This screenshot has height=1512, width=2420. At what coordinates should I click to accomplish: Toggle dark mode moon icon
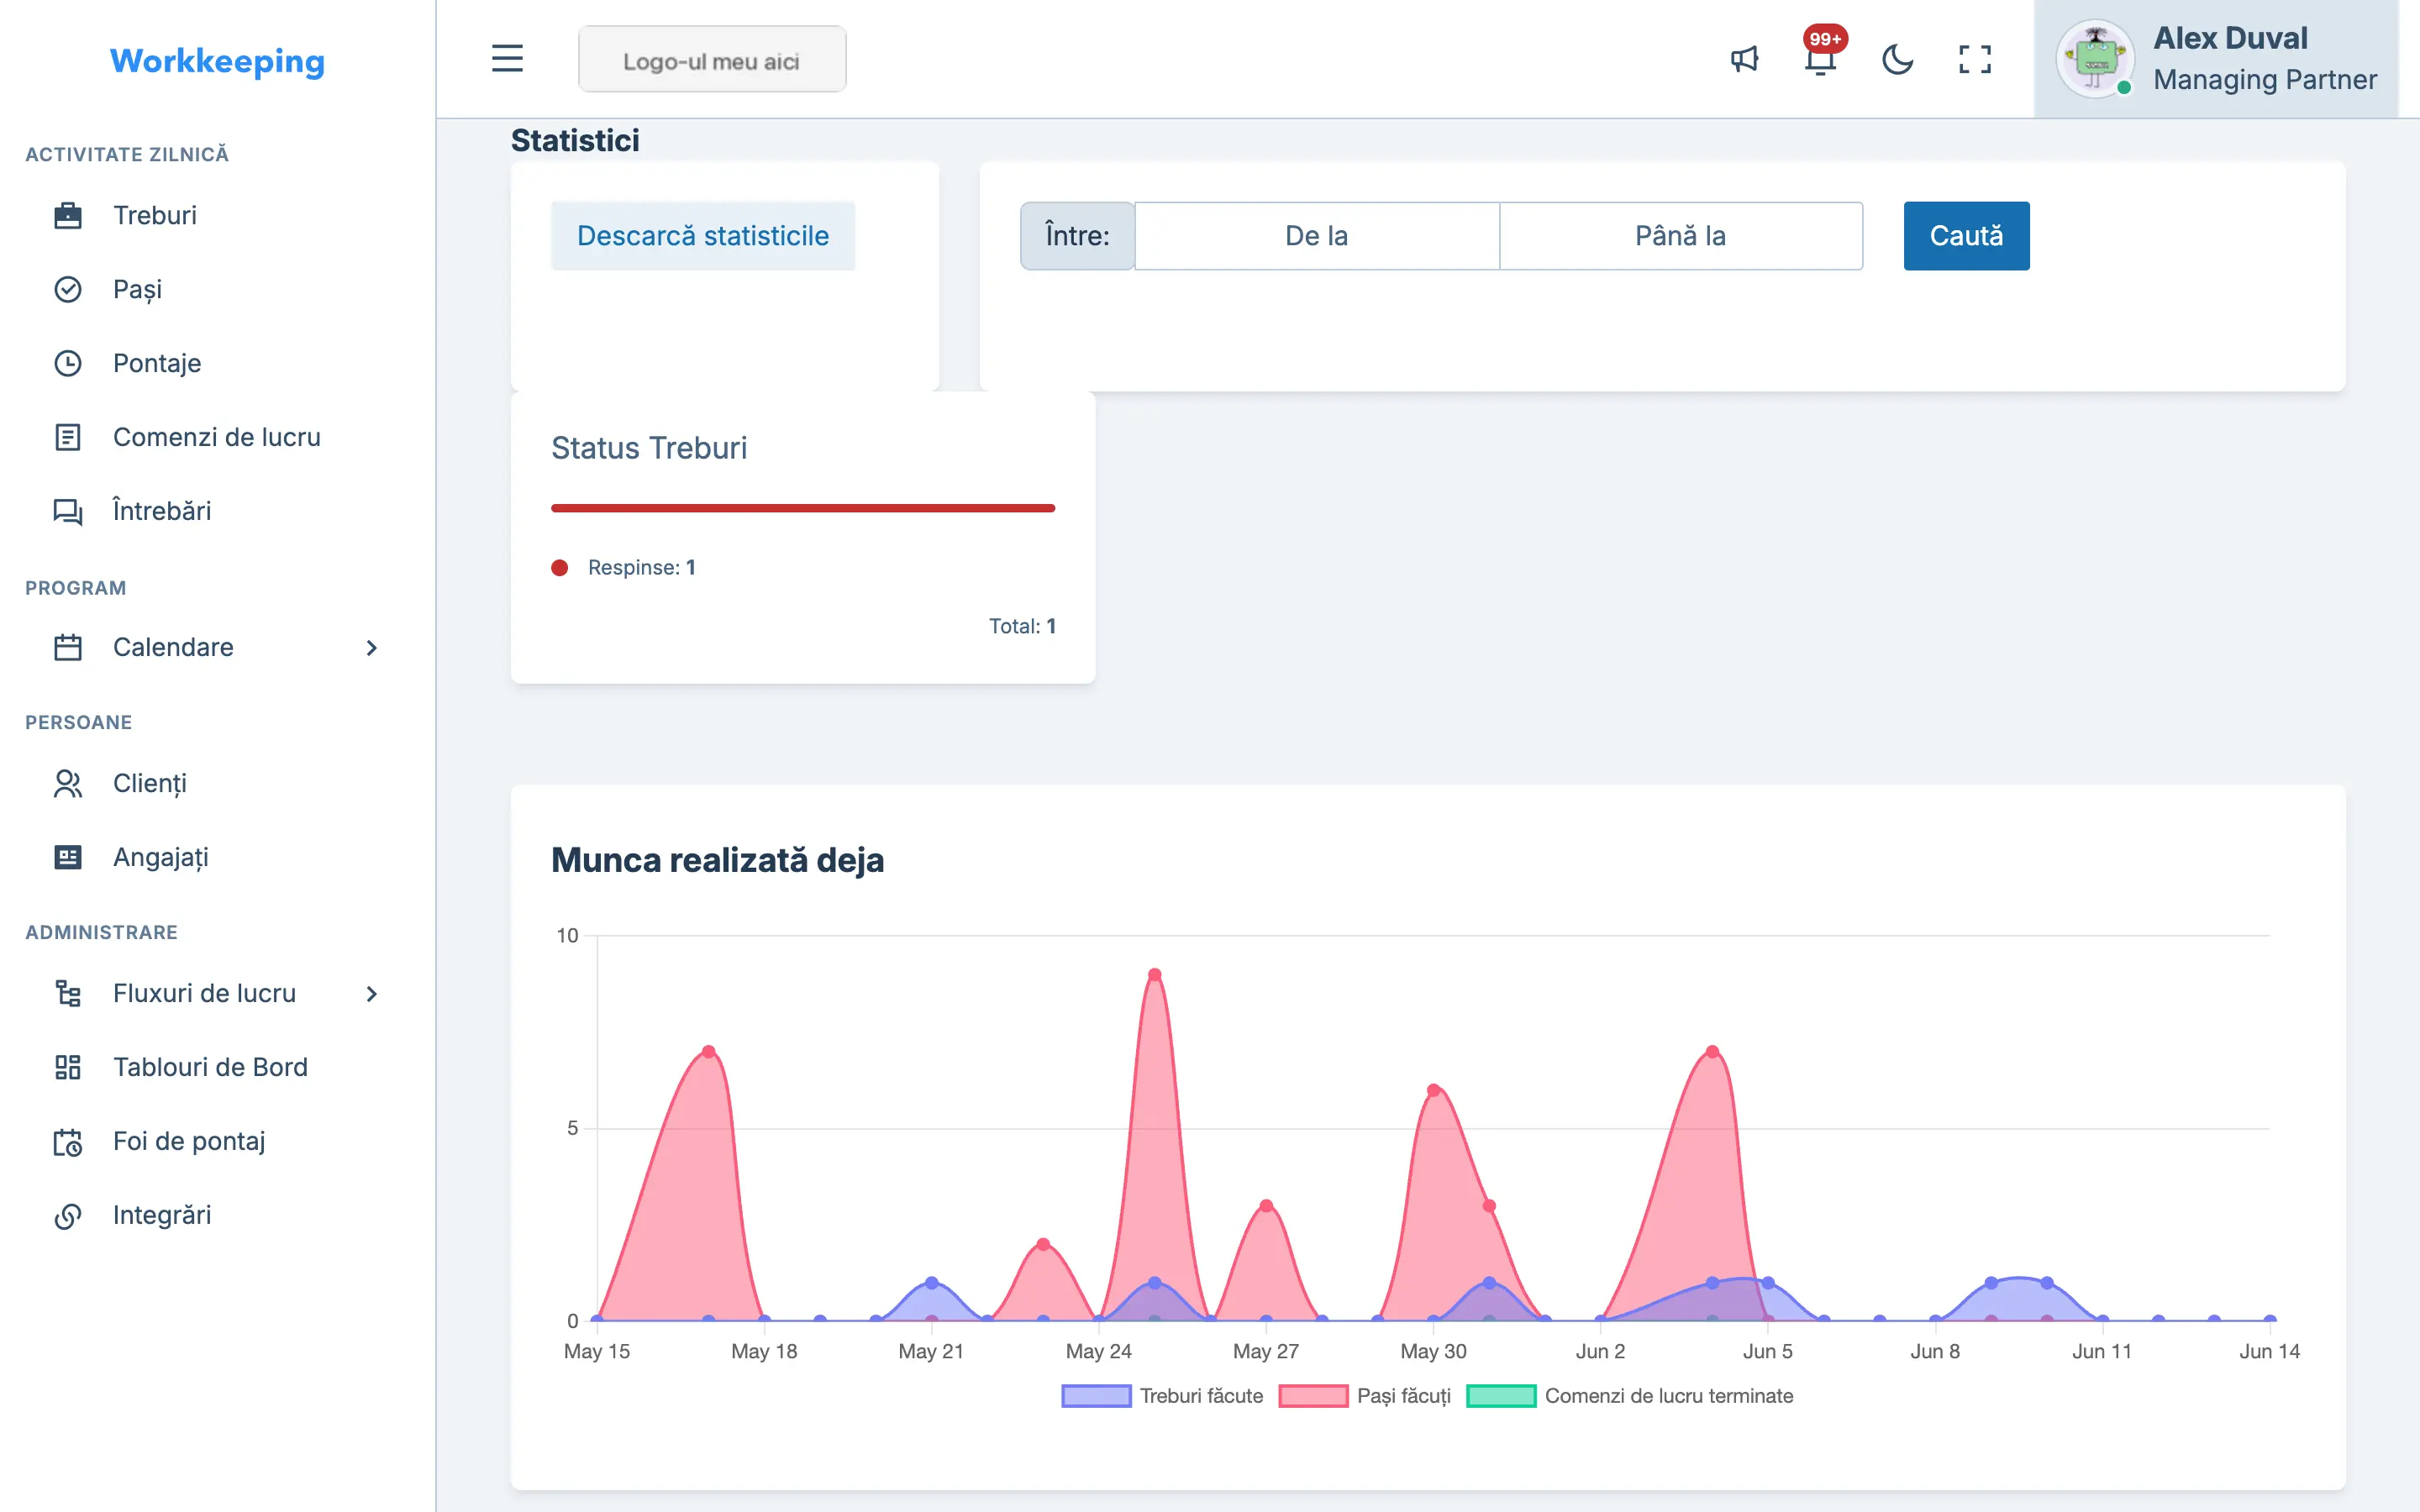click(1897, 59)
